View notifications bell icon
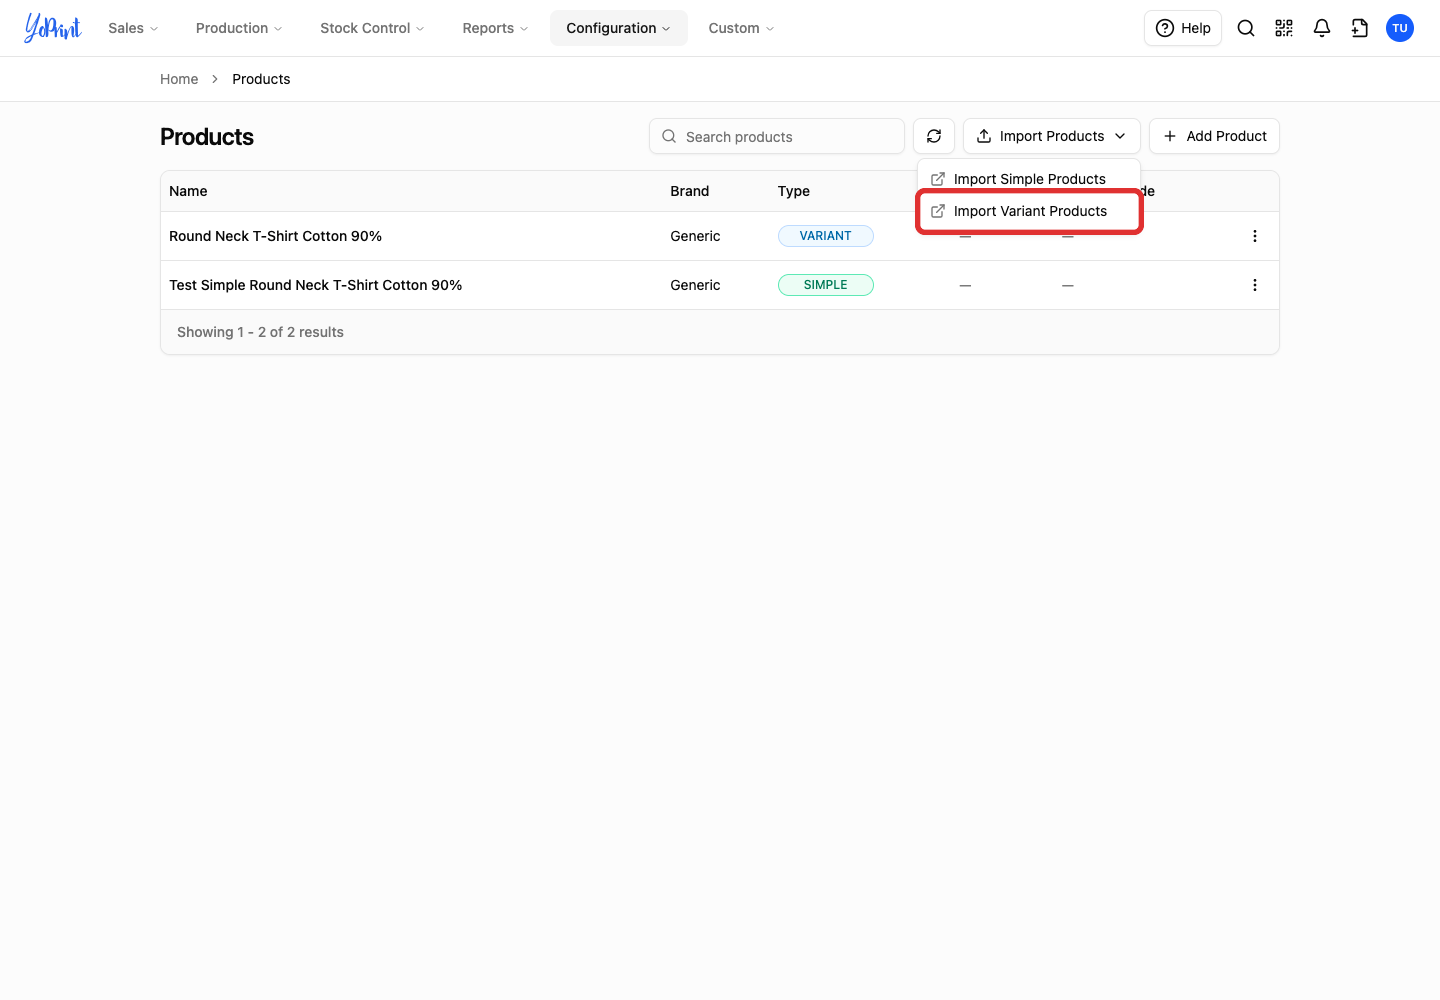1440x1000 pixels. tap(1322, 28)
